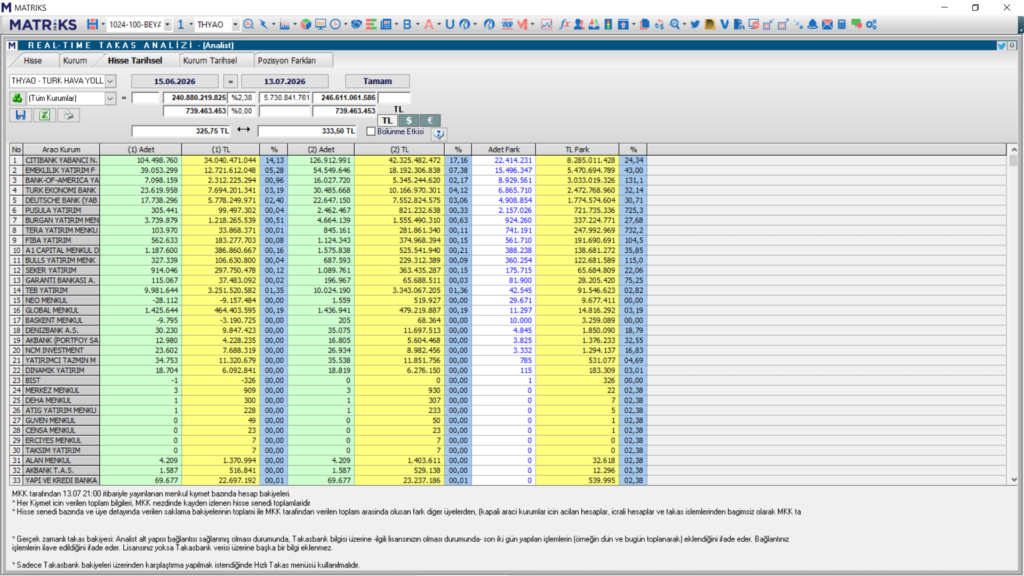The height and width of the screenshot is (576, 1024).
Task: Click the blue floppy disk save icon
Action: click(x=20, y=115)
